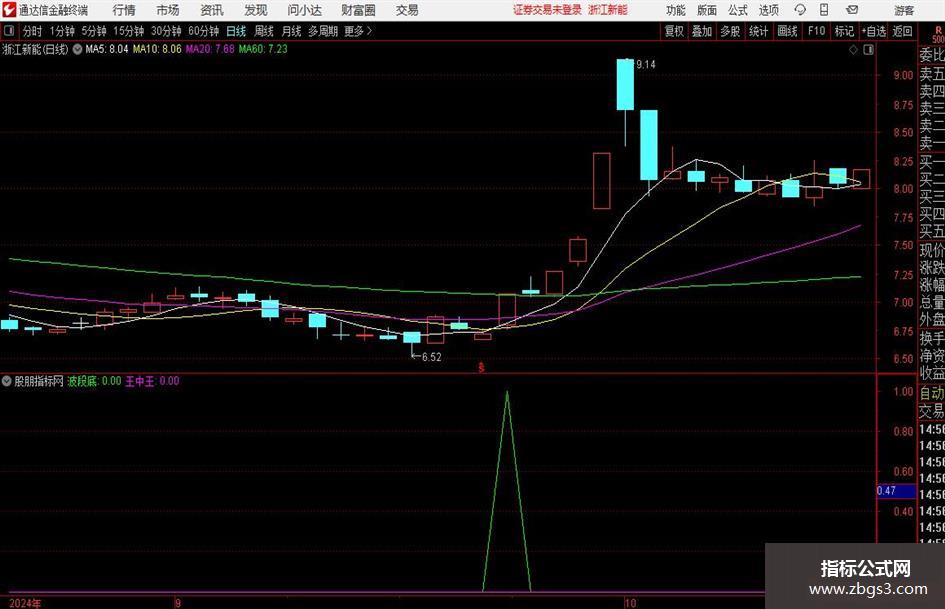Open the 交易 menu
This screenshot has height=609, width=945.
click(407, 10)
